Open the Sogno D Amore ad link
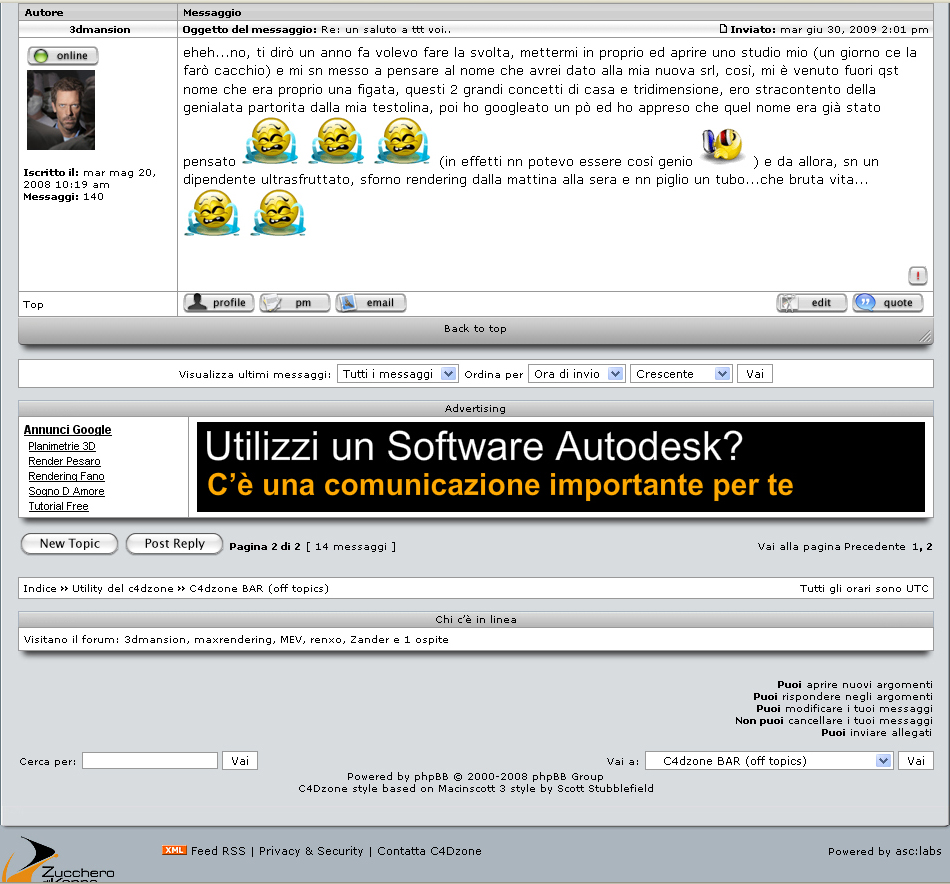Viewport: 950px width, 884px height. [x=66, y=491]
